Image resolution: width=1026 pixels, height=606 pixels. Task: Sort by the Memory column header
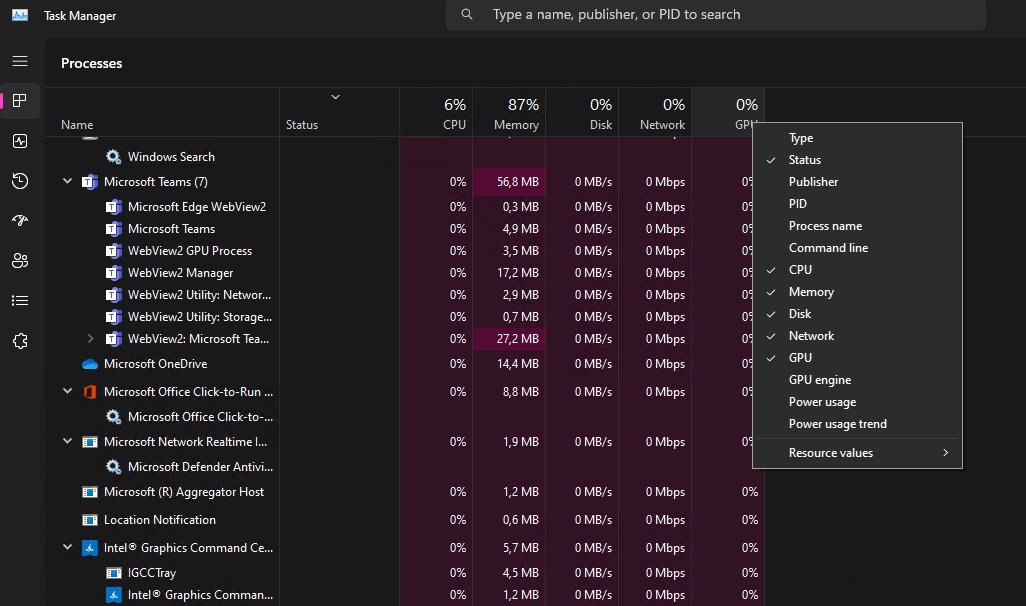(x=509, y=113)
